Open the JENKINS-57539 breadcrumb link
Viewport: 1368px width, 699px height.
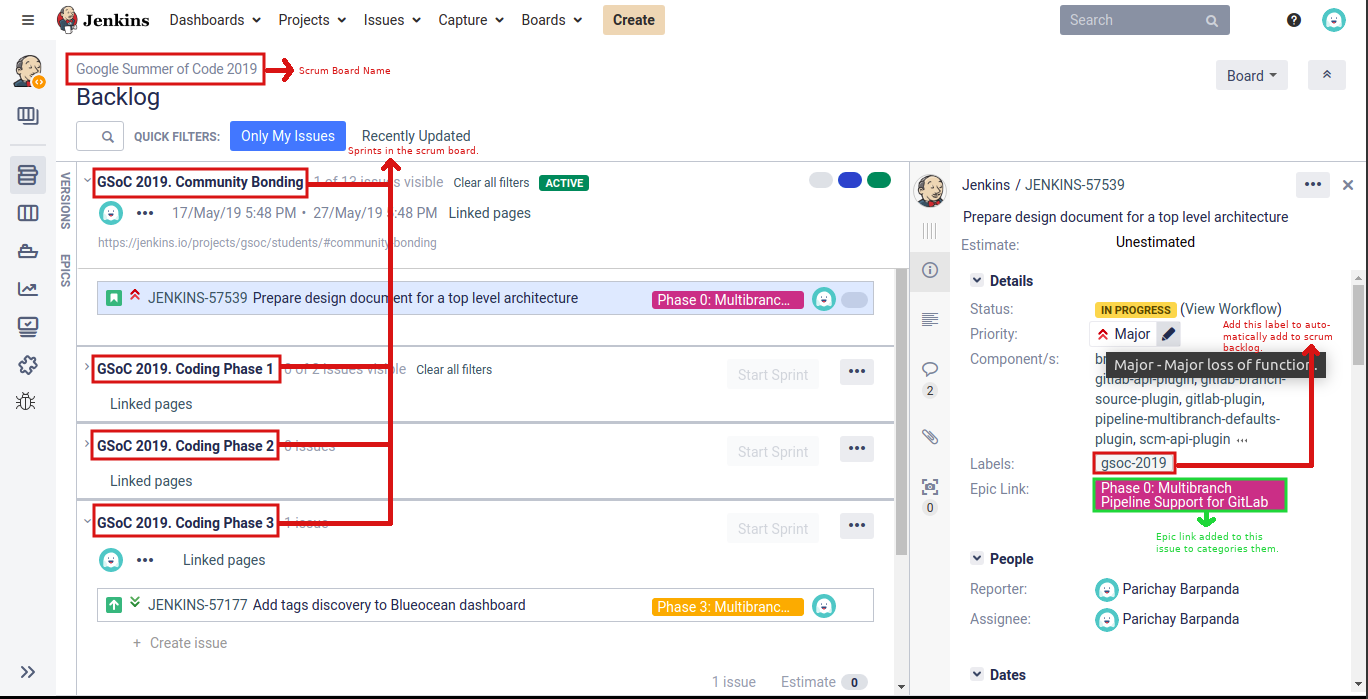tap(1075, 185)
